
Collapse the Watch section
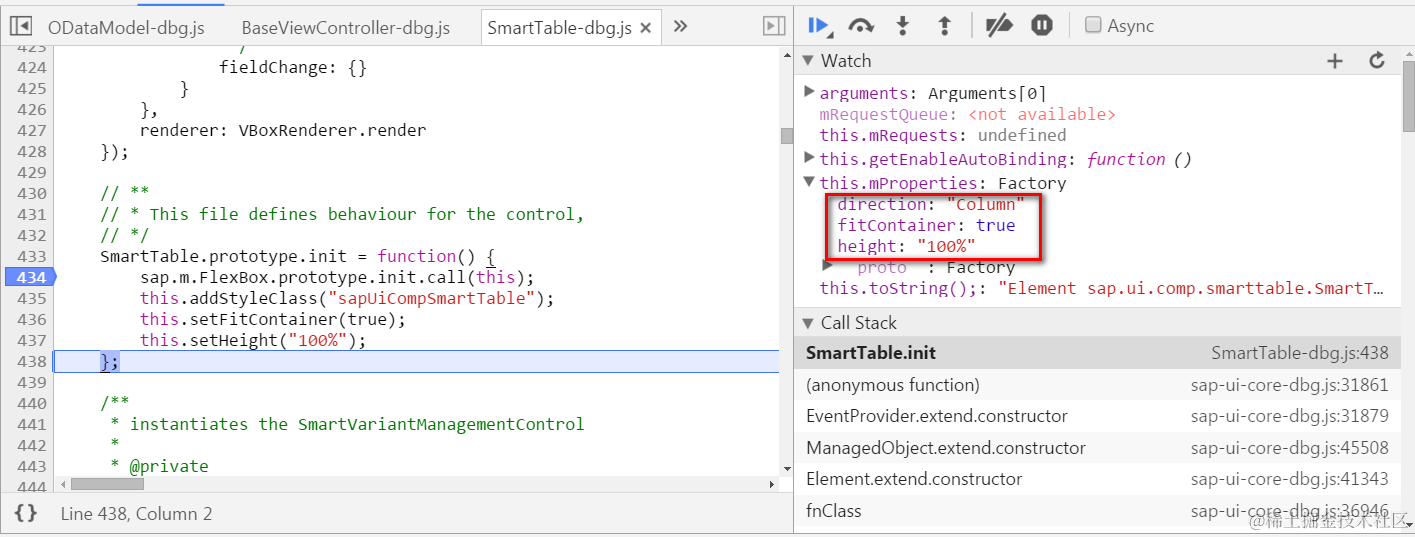(809, 61)
